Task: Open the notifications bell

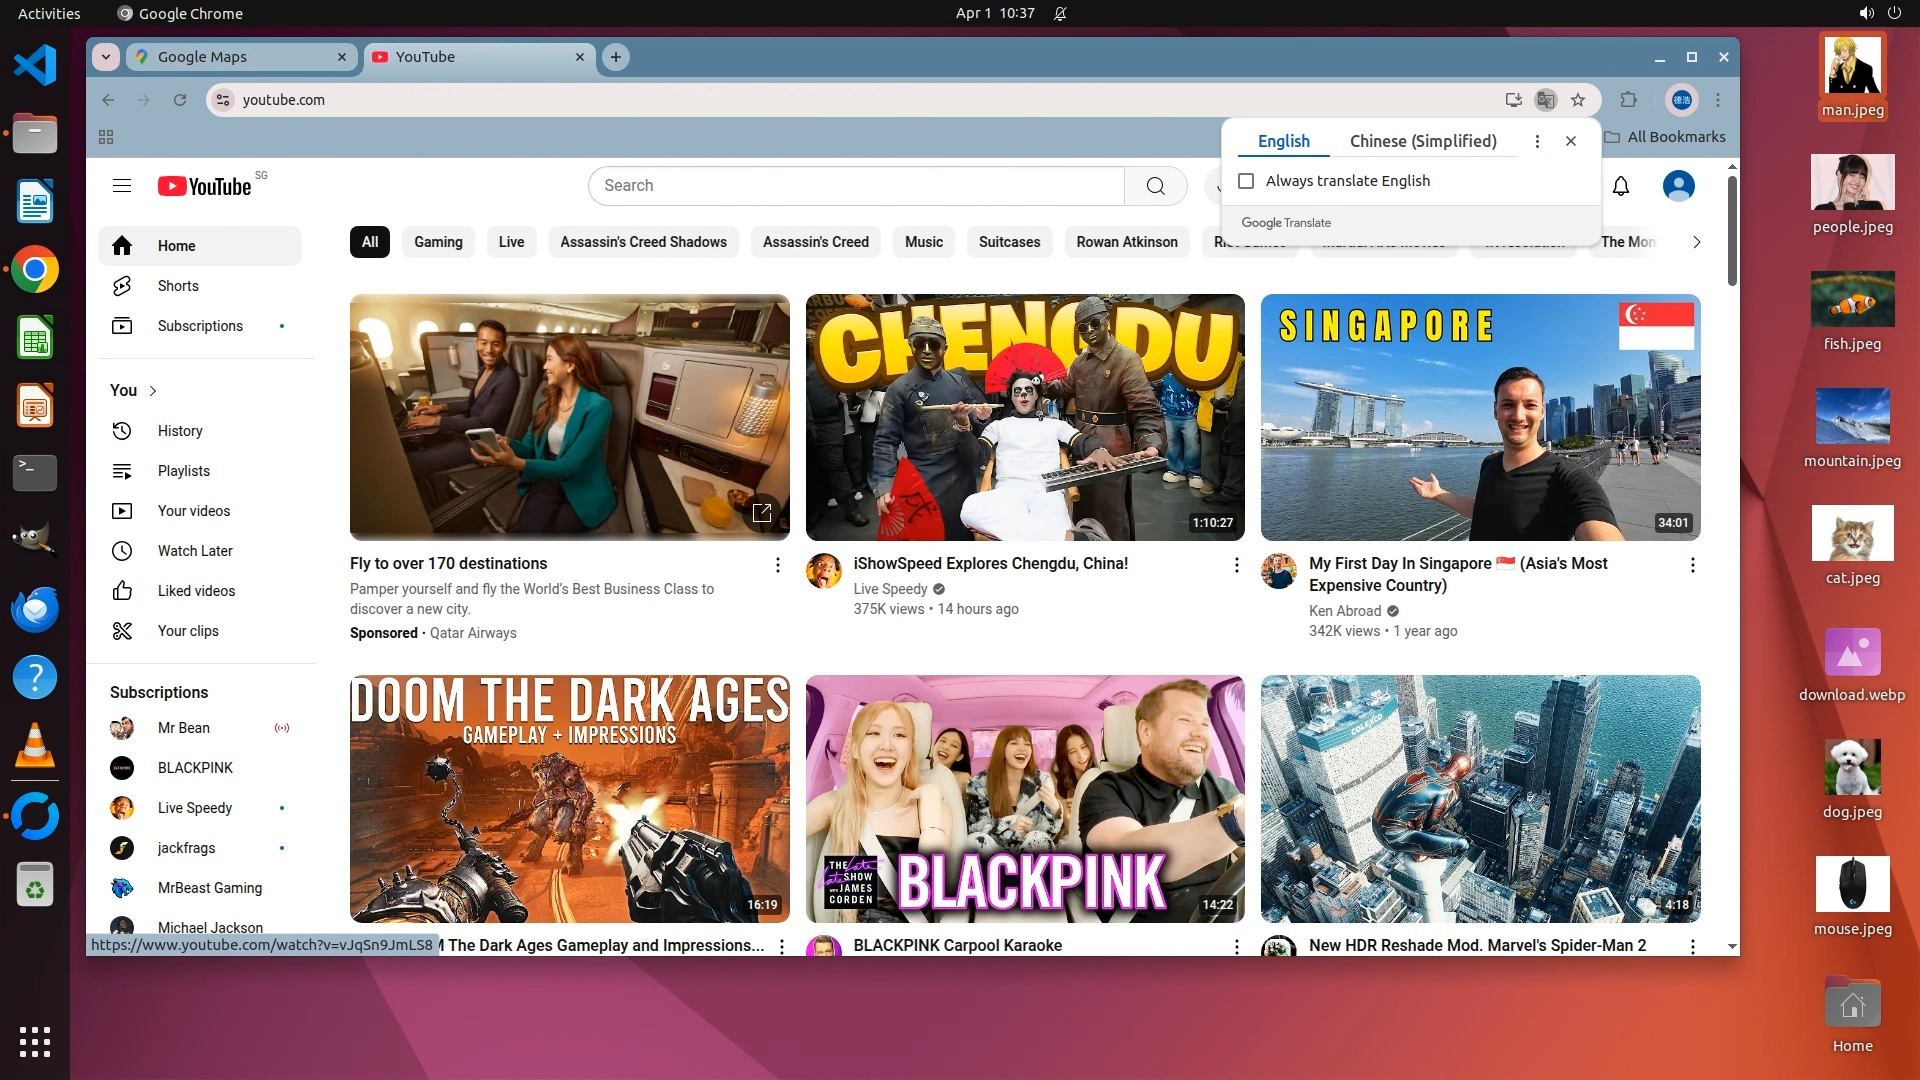Action: pyautogui.click(x=1621, y=186)
